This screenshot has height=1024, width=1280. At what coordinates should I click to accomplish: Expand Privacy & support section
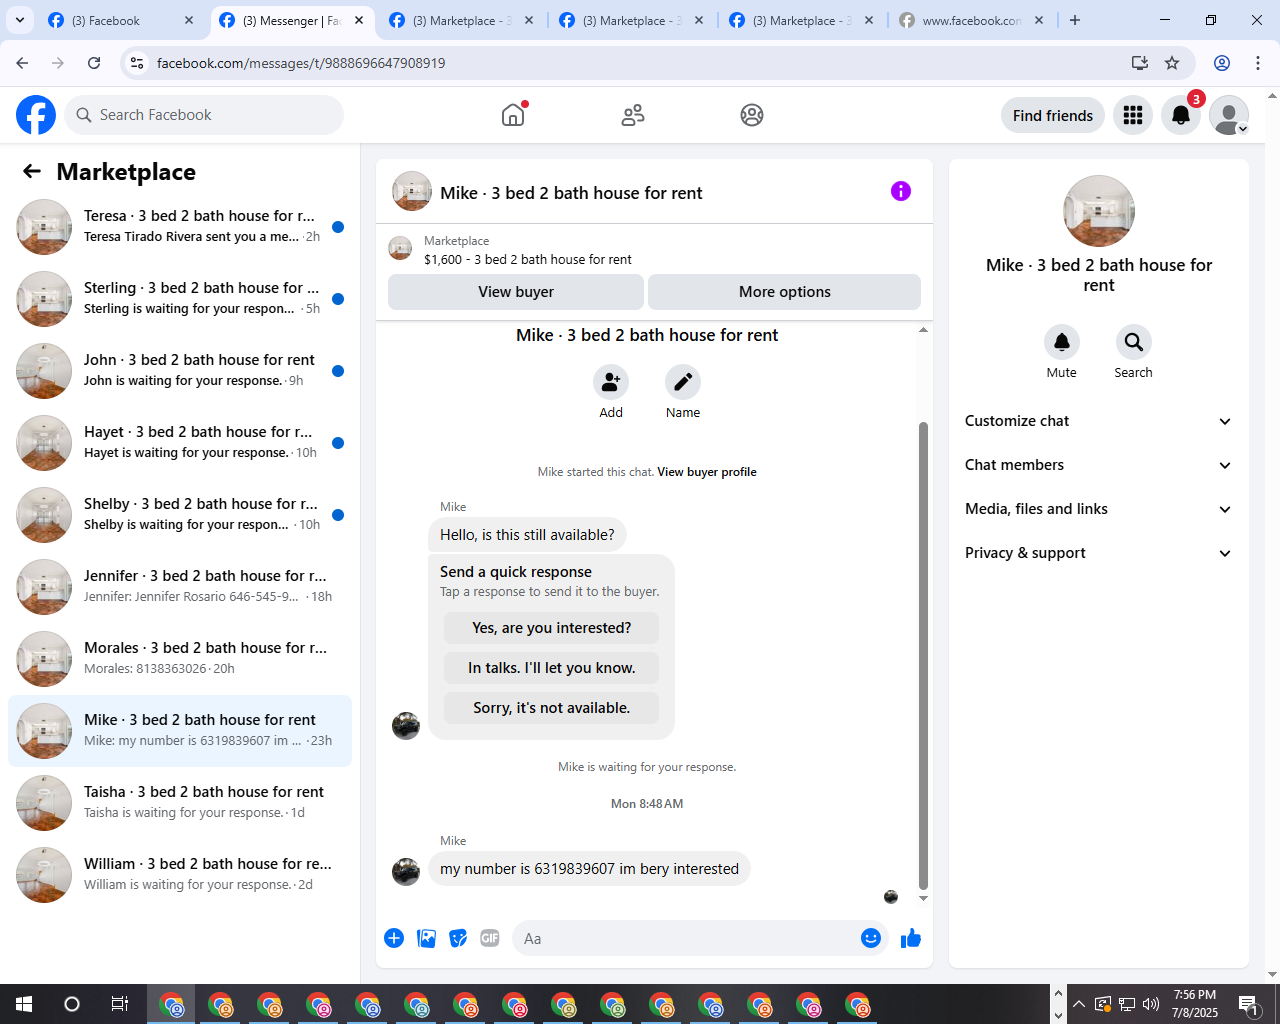[x=1099, y=553]
